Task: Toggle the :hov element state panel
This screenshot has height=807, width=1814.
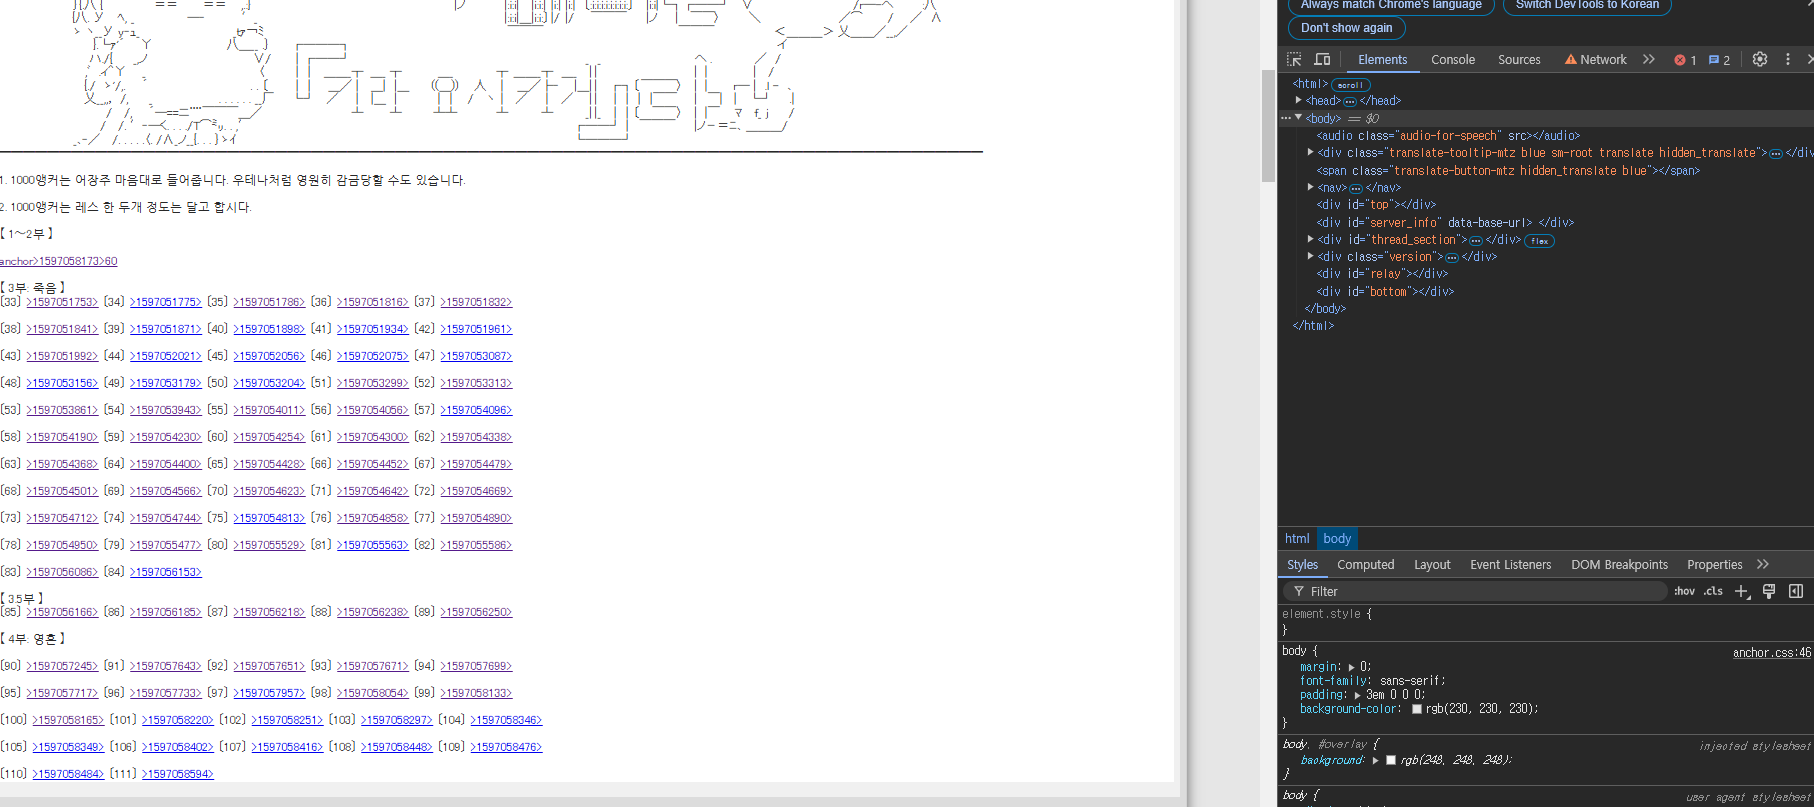Action: click(x=1684, y=592)
